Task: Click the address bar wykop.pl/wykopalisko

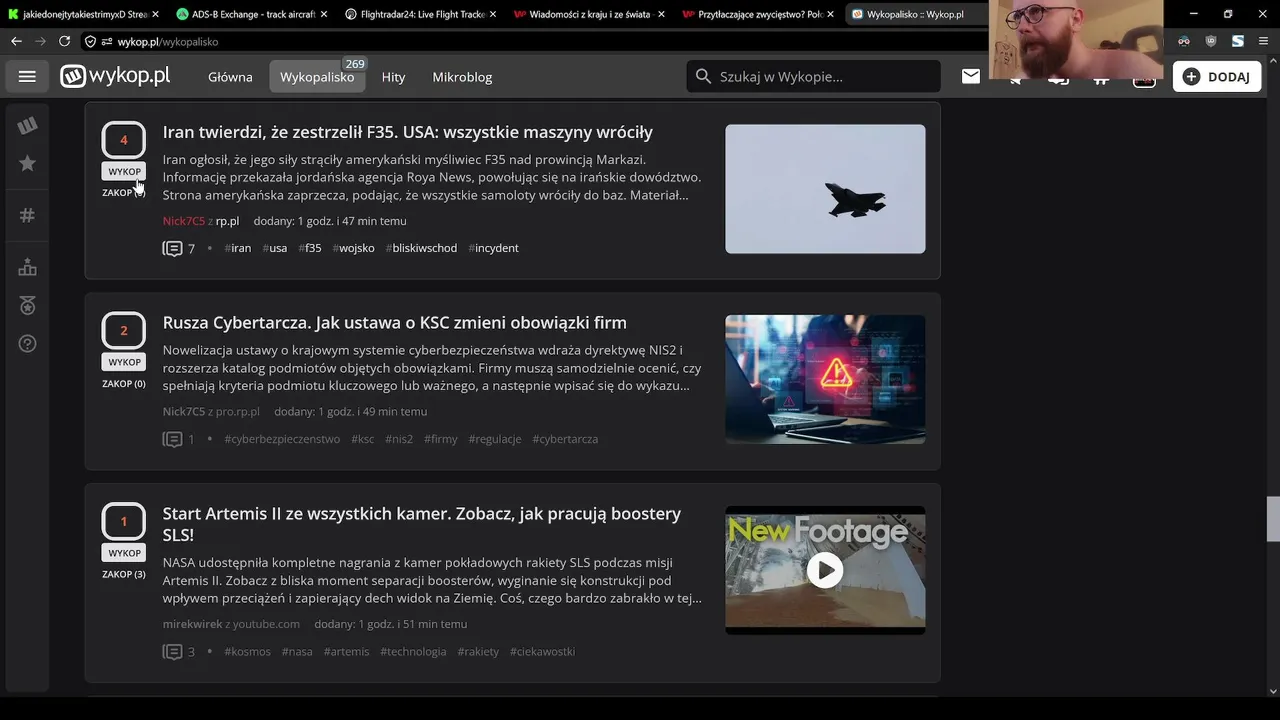Action: (167, 41)
